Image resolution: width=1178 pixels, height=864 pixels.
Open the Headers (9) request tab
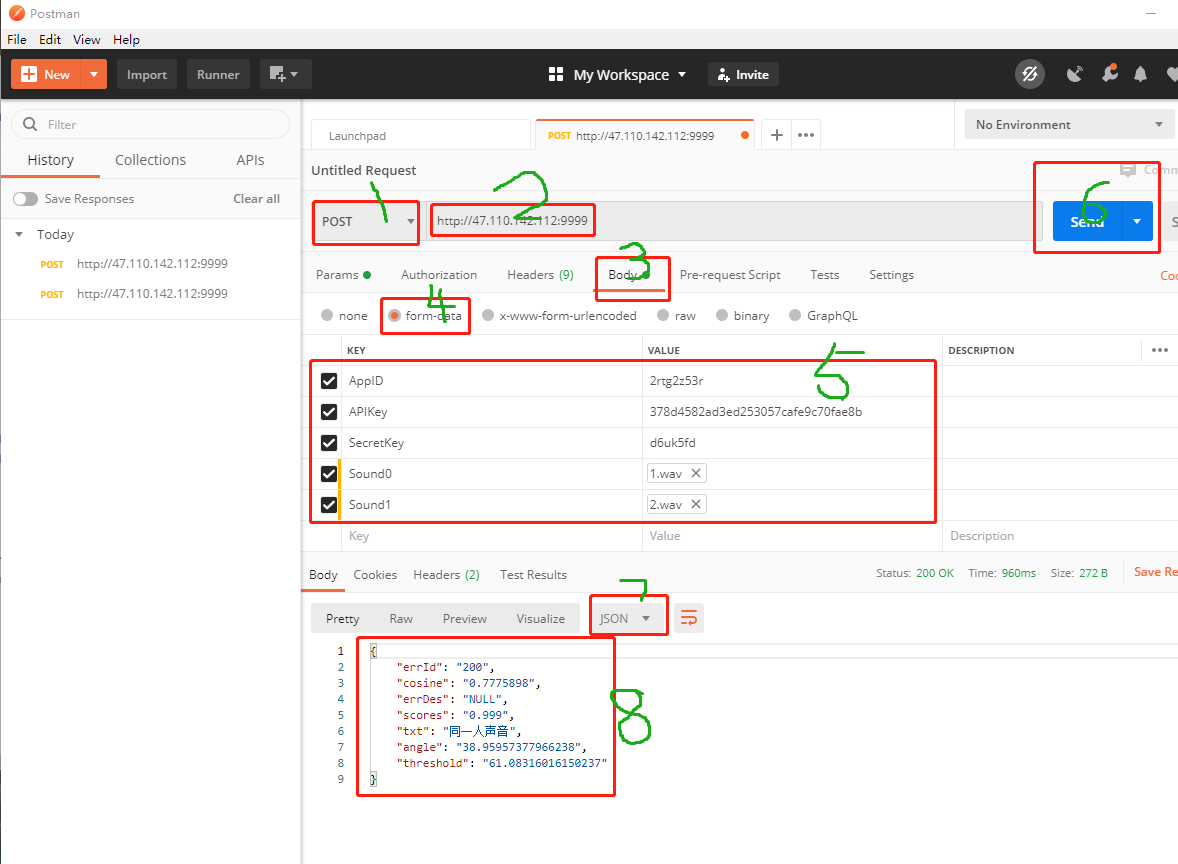540,275
